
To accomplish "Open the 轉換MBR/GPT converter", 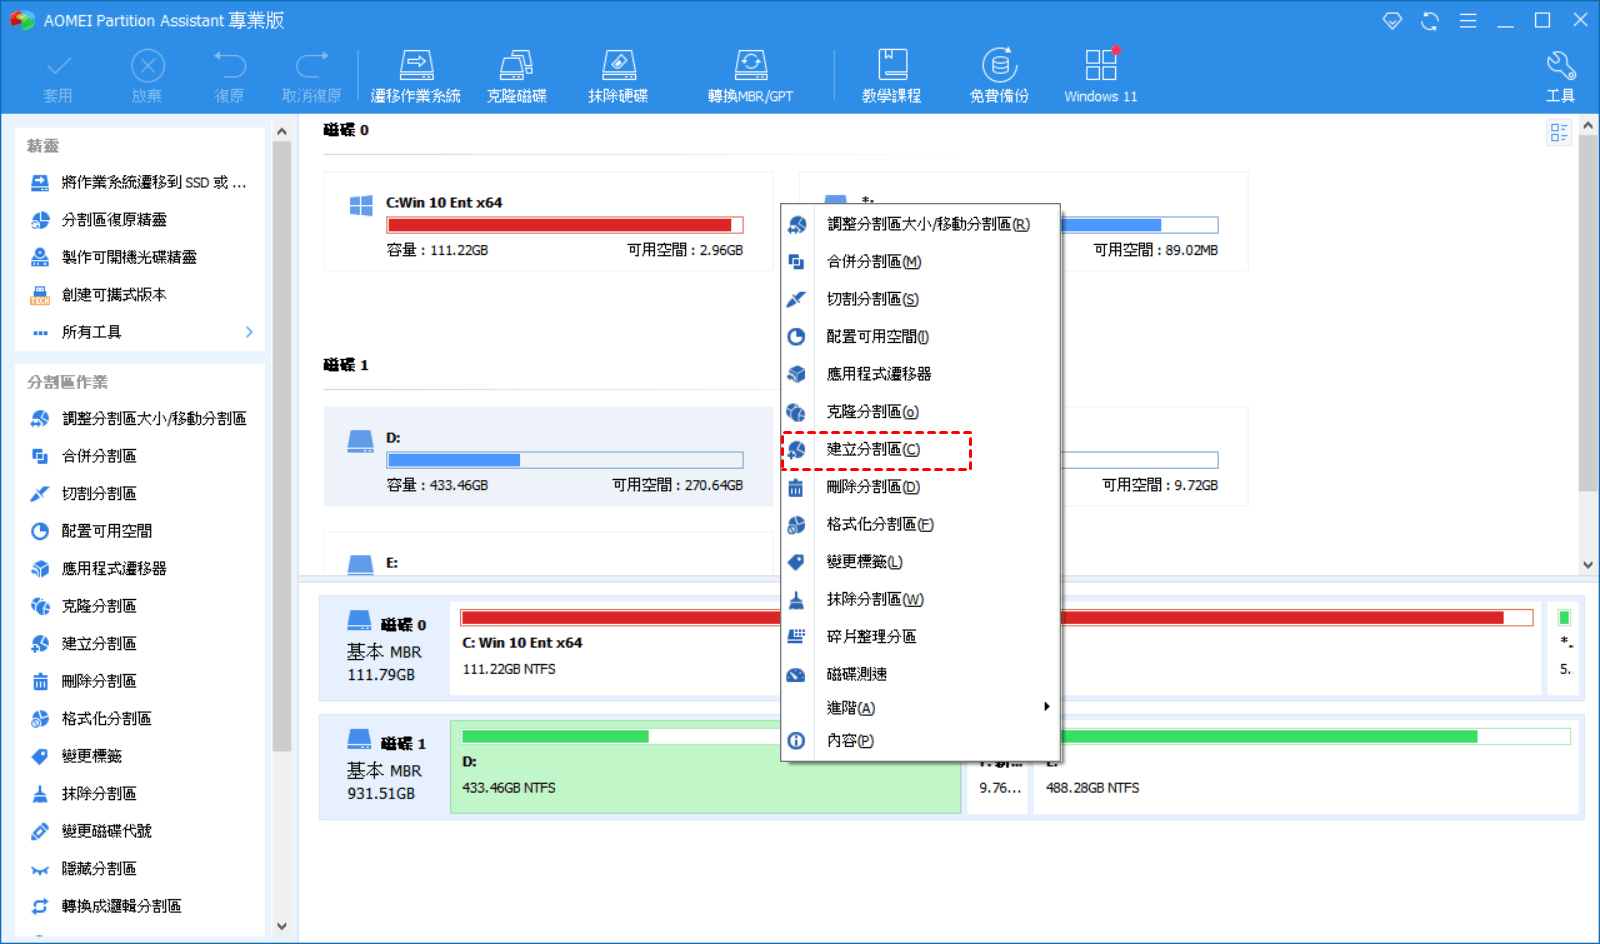I will [750, 77].
